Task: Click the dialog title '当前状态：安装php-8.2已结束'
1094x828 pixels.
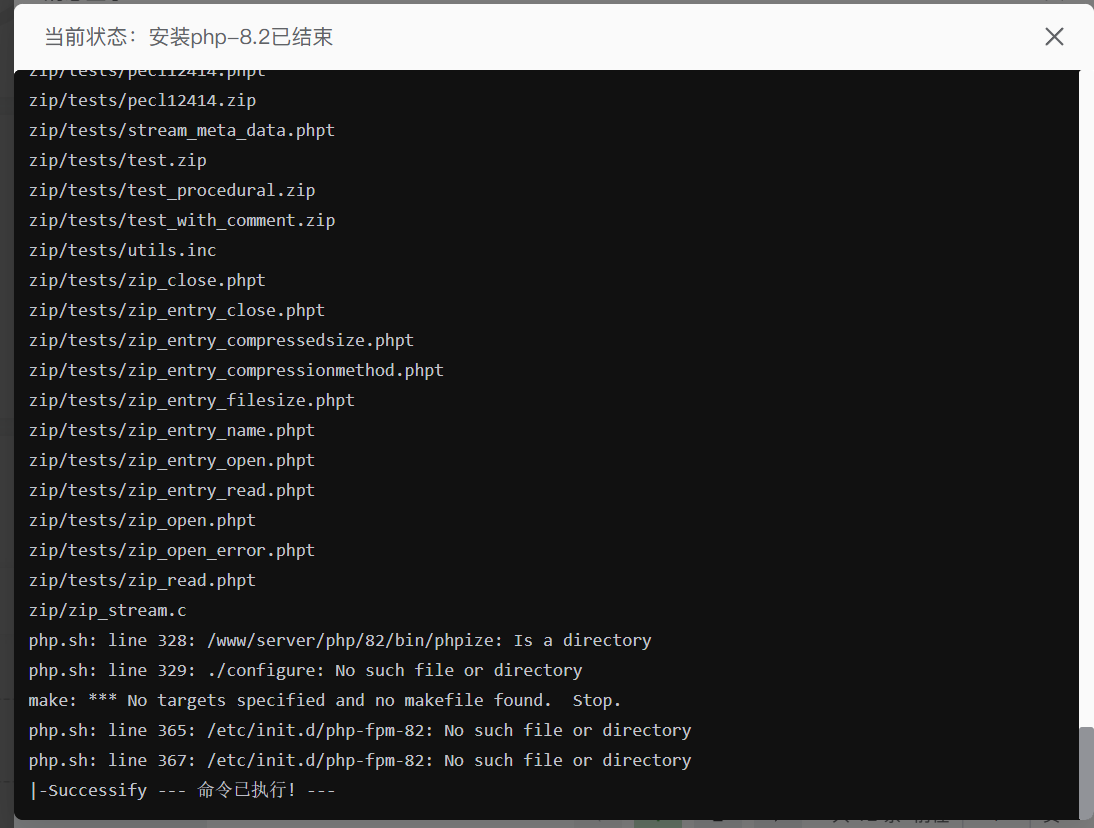Action: [189, 37]
